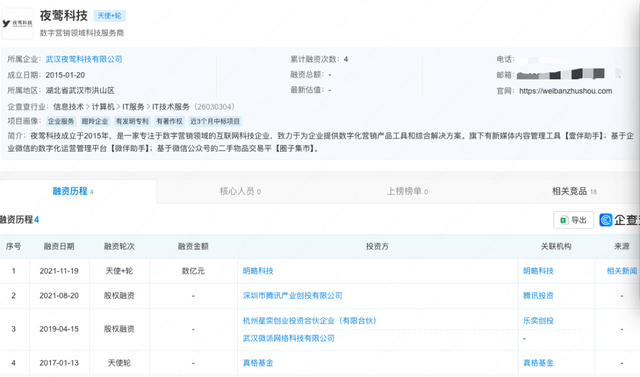Select the 近3个月中标项目 tag
Image resolution: width=640 pixels, height=377 pixels.
pos(215,121)
